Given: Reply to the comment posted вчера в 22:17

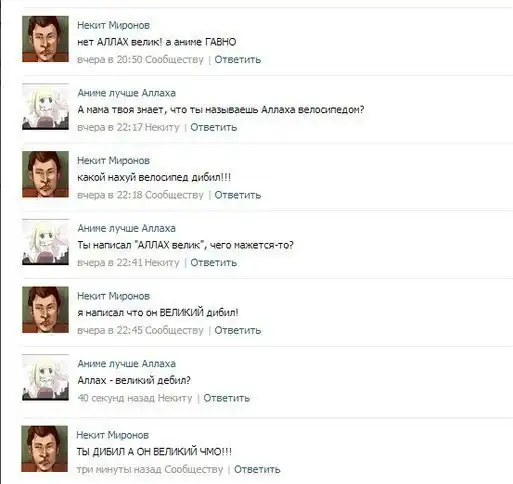Looking at the screenshot, I should 214,127.
